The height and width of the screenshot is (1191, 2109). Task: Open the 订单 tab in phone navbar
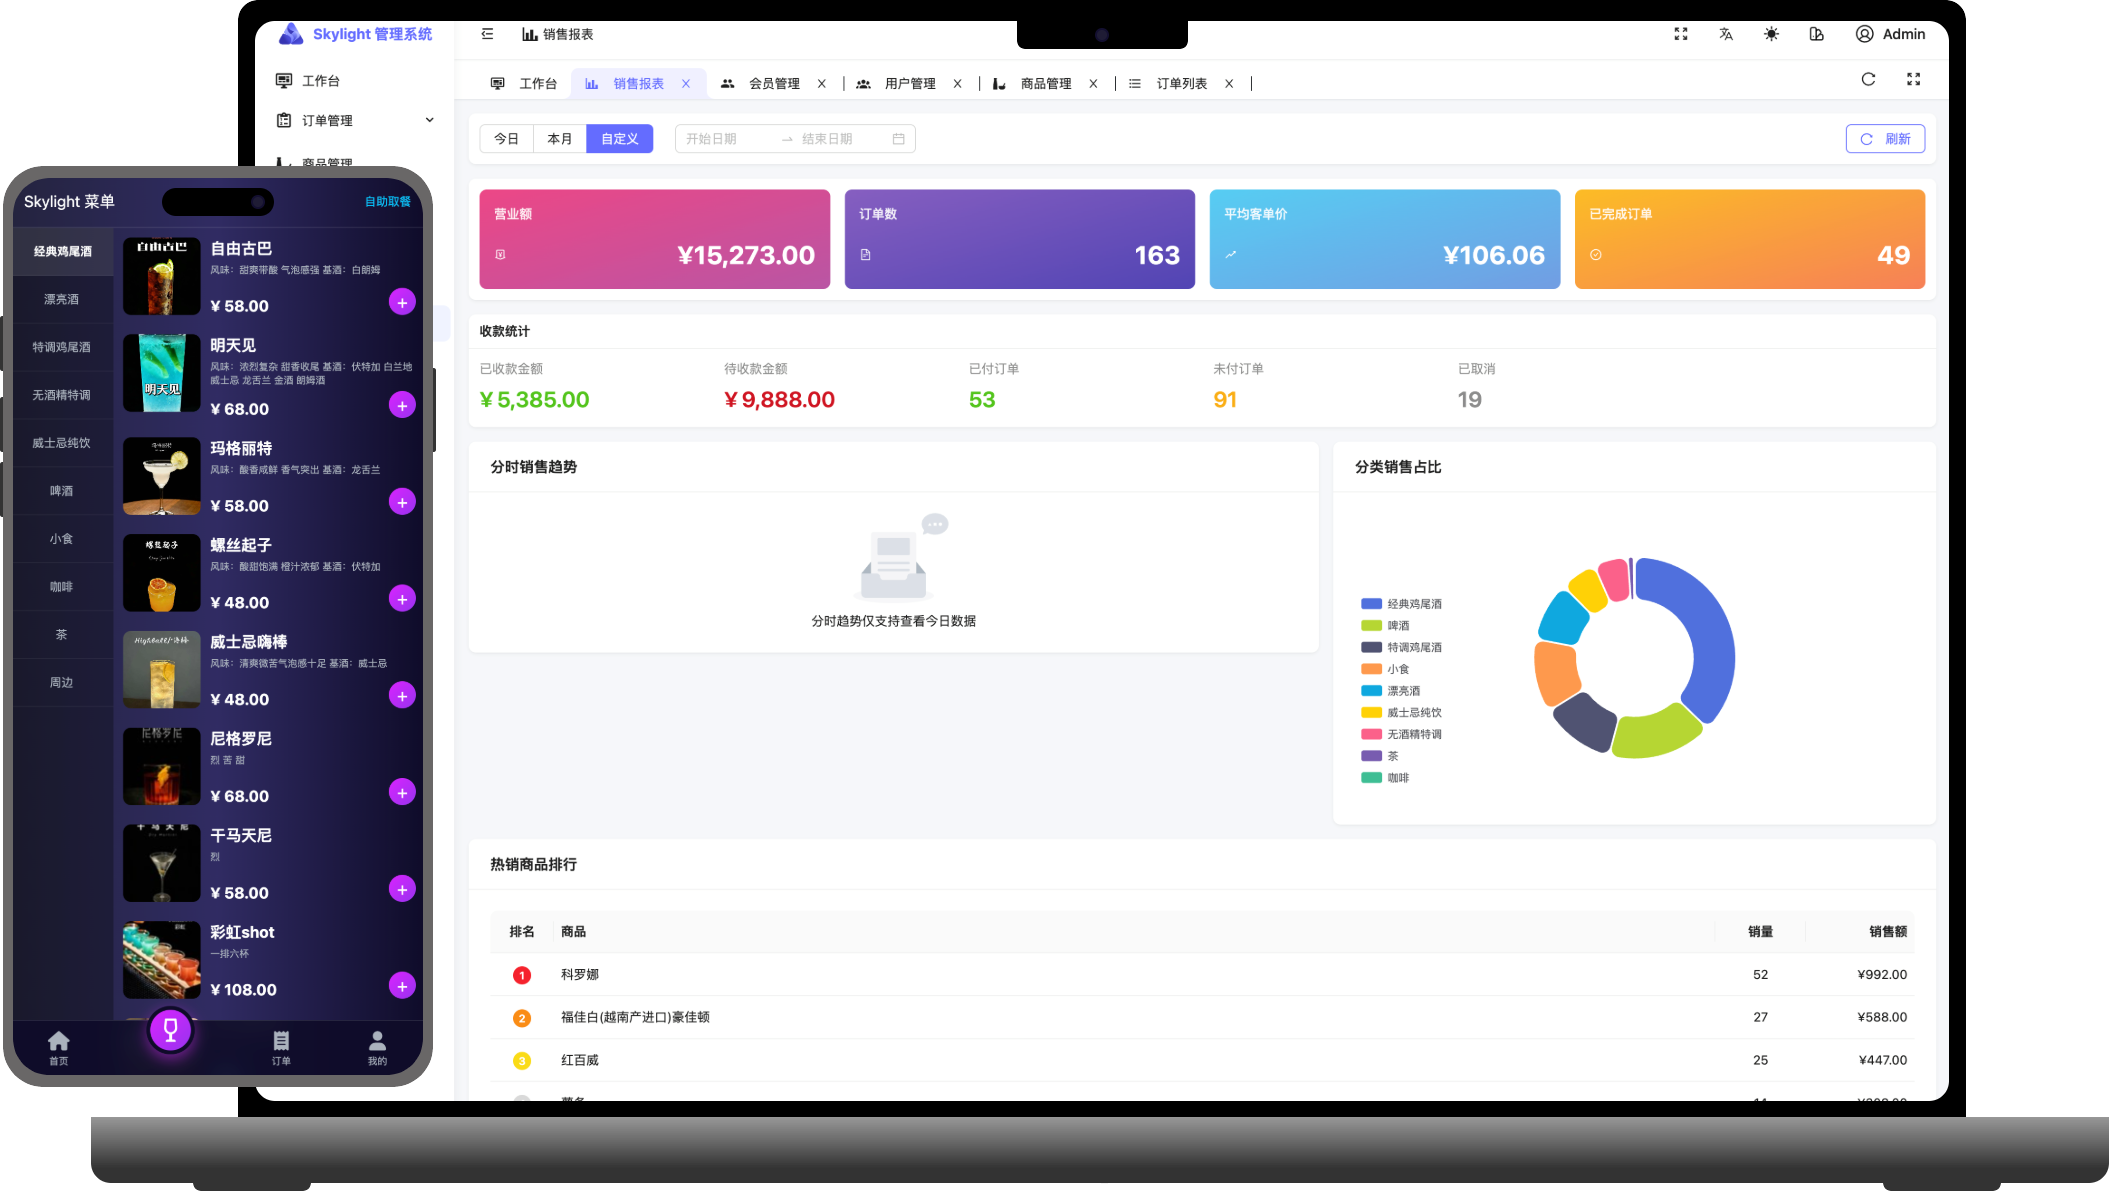[x=281, y=1047]
